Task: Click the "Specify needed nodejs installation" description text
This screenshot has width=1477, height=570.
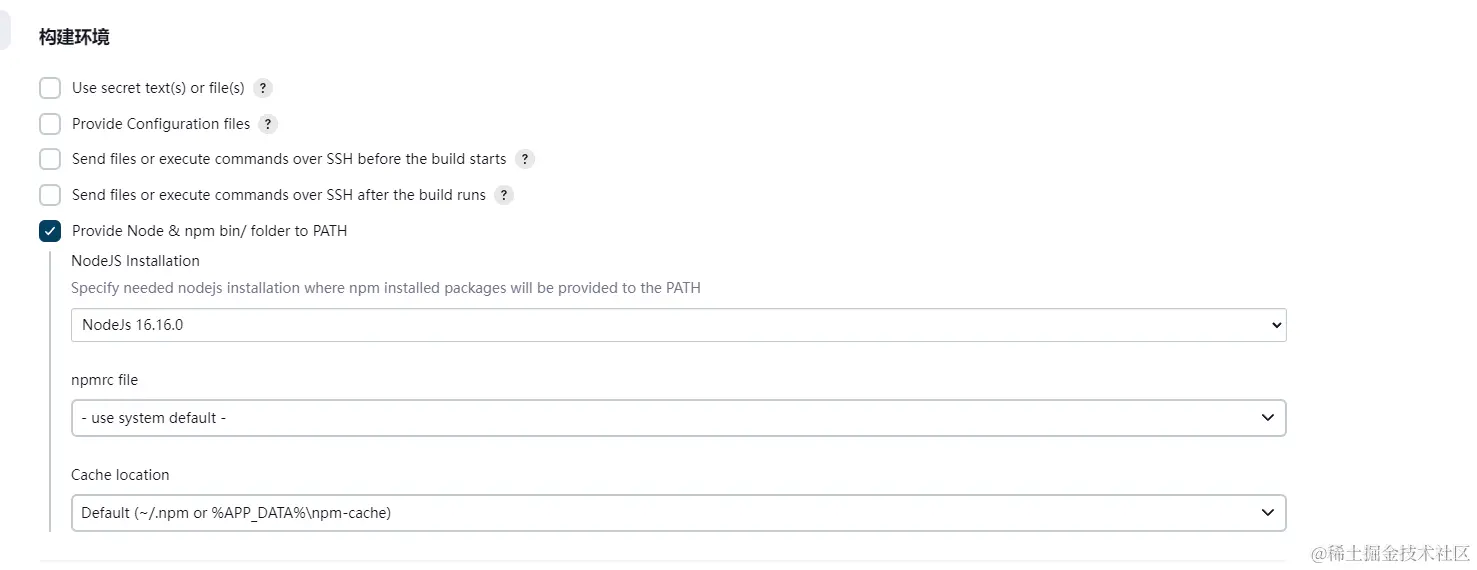Action: (x=385, y=288)
